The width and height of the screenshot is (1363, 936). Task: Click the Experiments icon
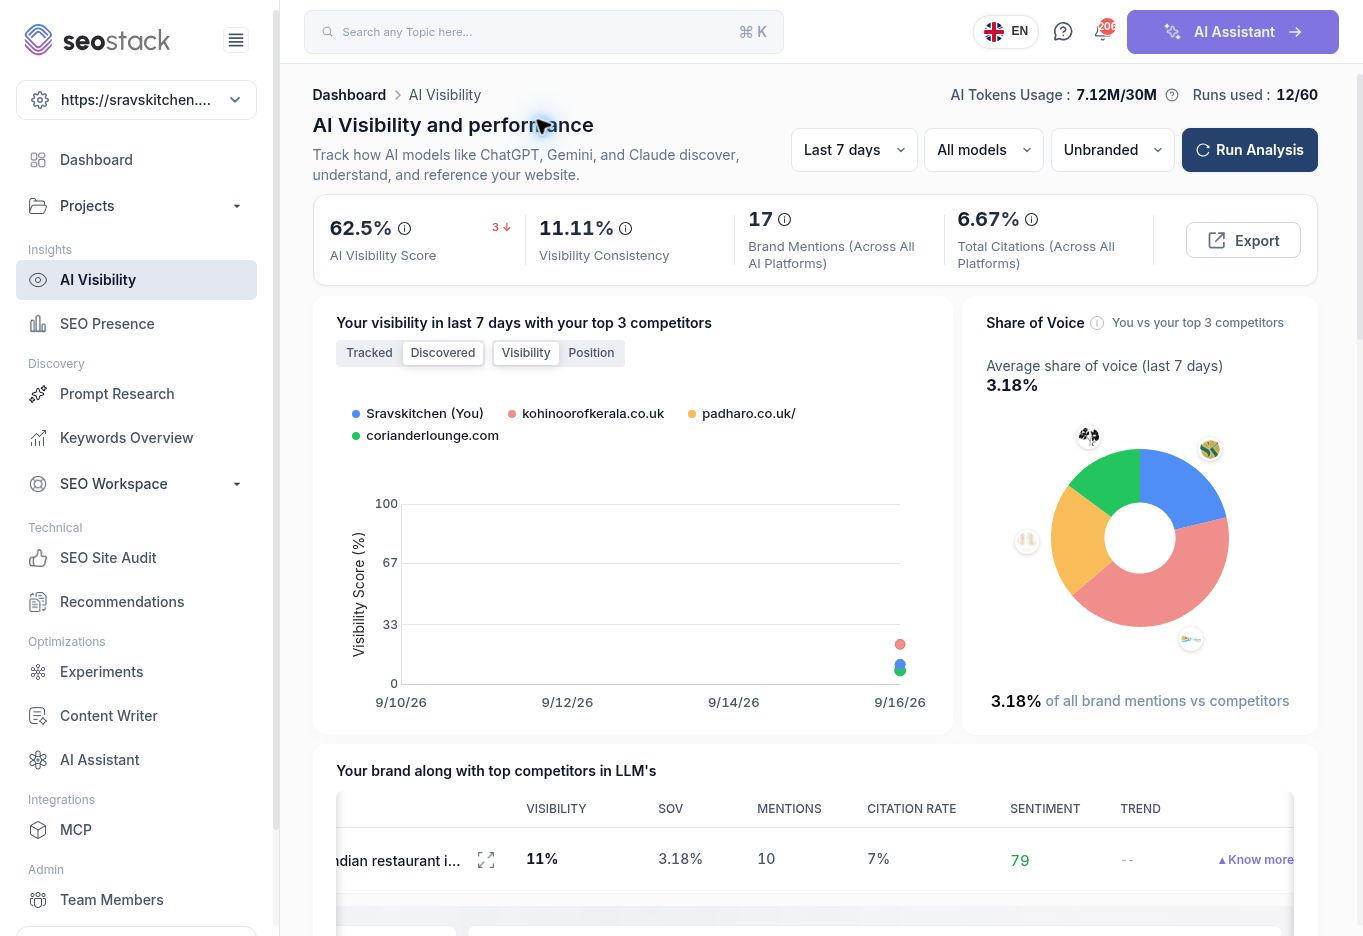[x=38, y=672]
